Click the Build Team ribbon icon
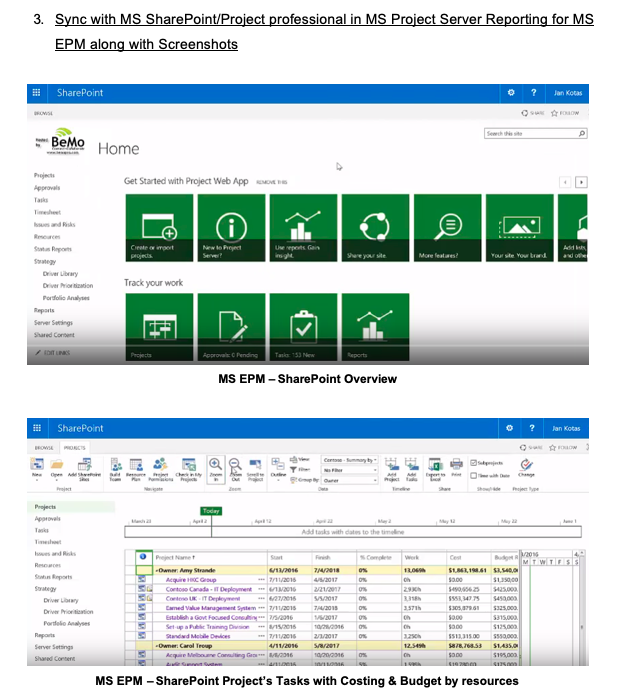The height and width of the screenshot is (693, 625). tap(115, 469)
